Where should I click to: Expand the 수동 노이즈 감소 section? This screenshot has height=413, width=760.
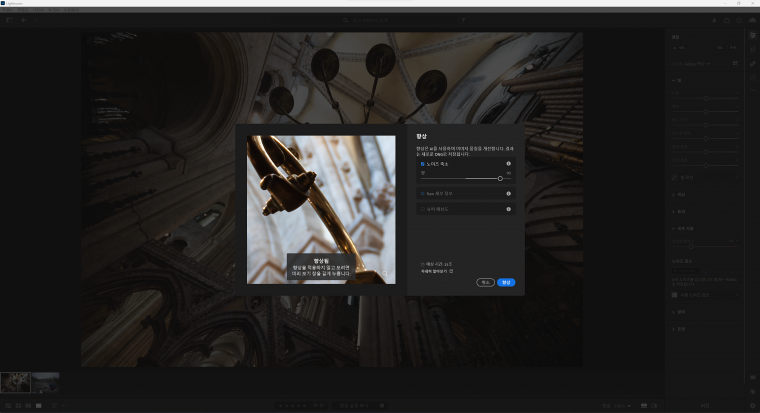pyautogui.click(x=705, y=295)
